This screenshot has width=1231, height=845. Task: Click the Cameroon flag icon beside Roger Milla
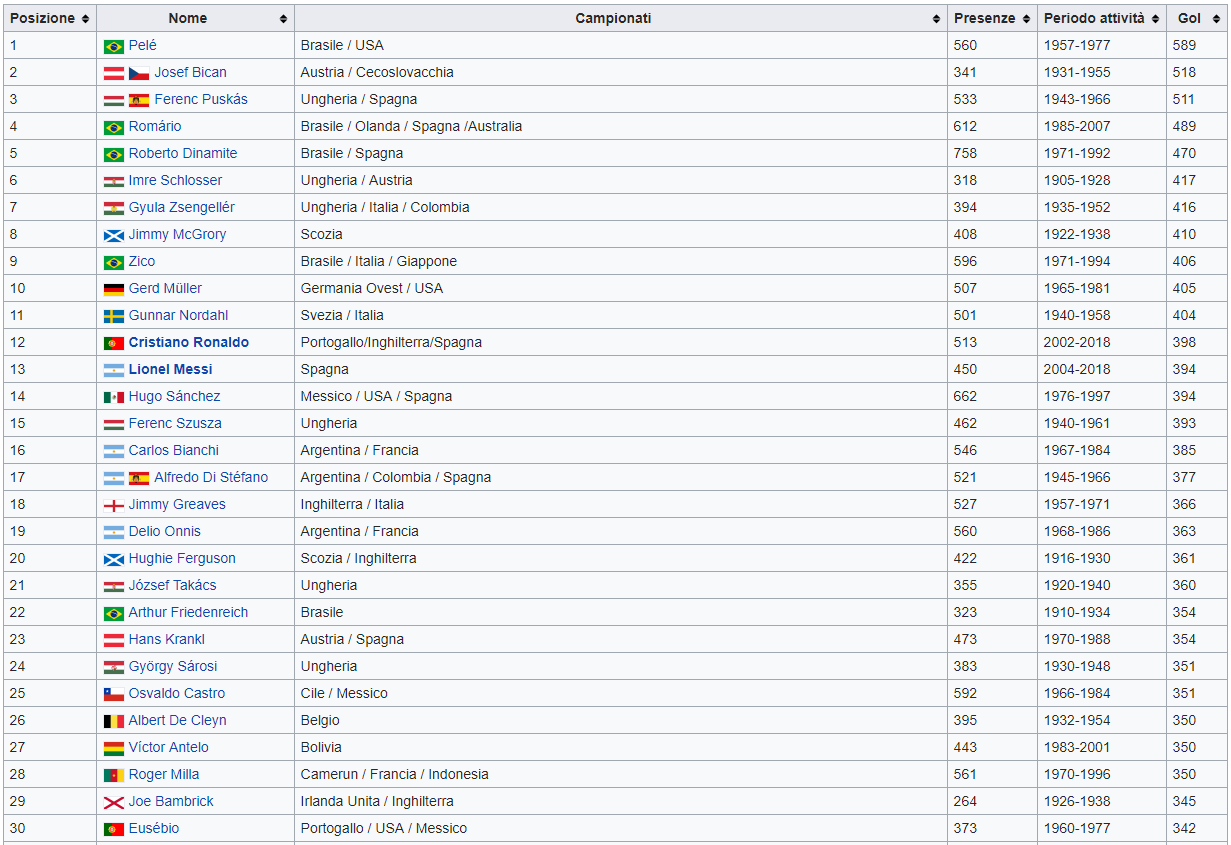pyautogui.click(x=114, y=775)
